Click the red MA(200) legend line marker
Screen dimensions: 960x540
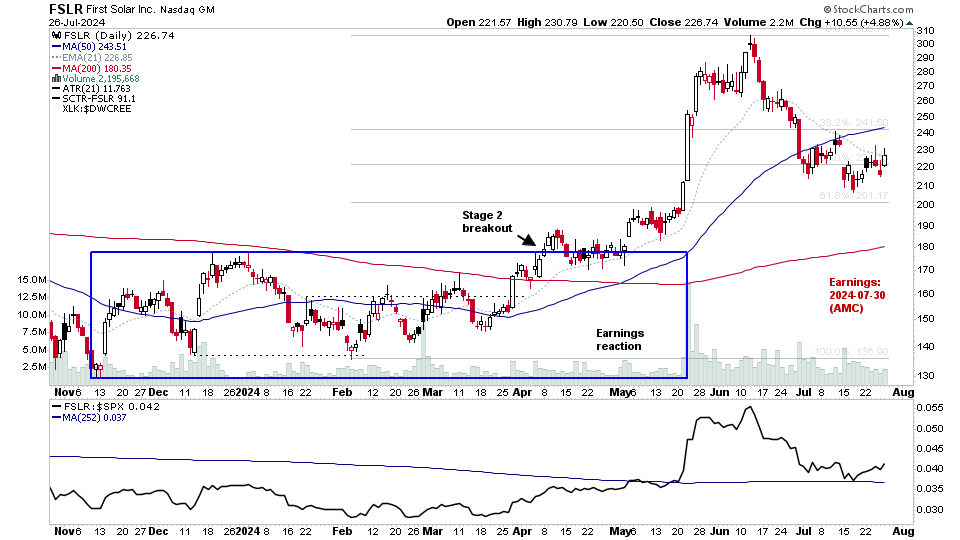tap(56, 69)
